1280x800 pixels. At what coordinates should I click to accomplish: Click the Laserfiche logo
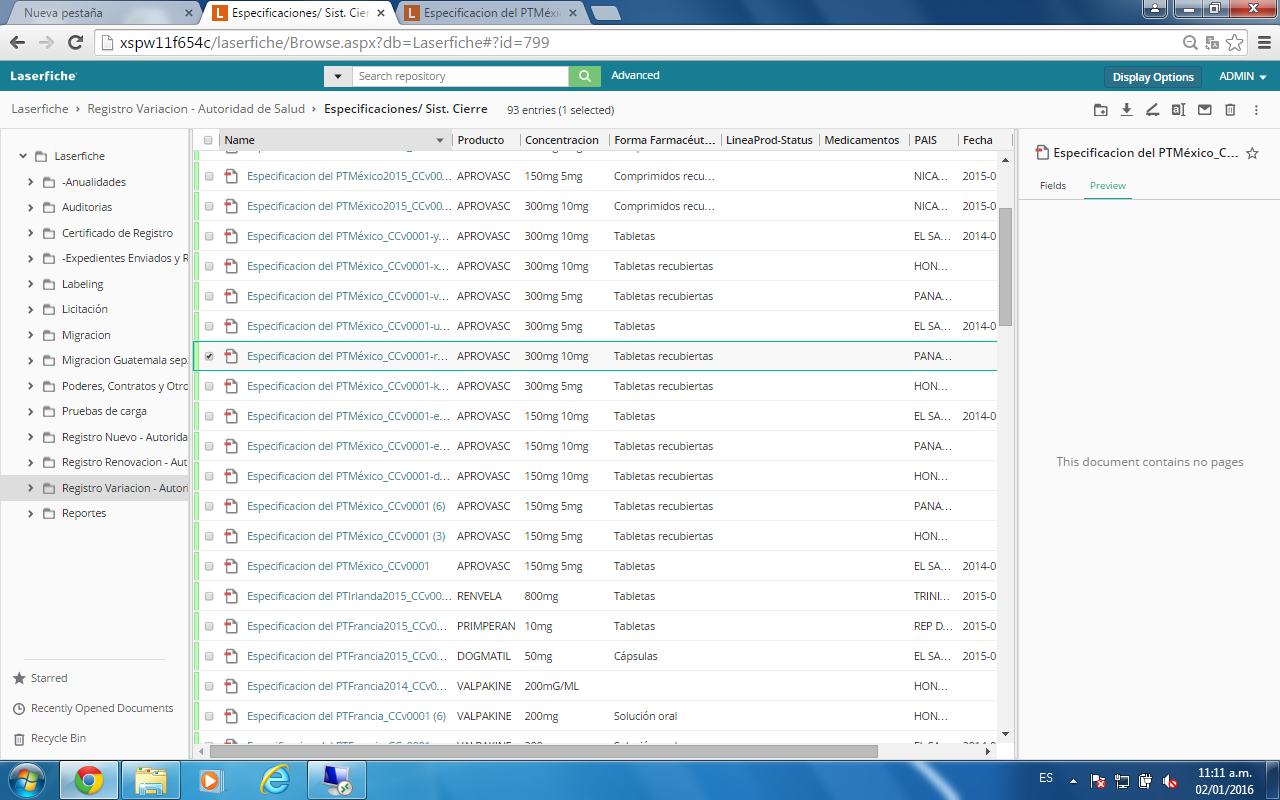pos(43,76)
